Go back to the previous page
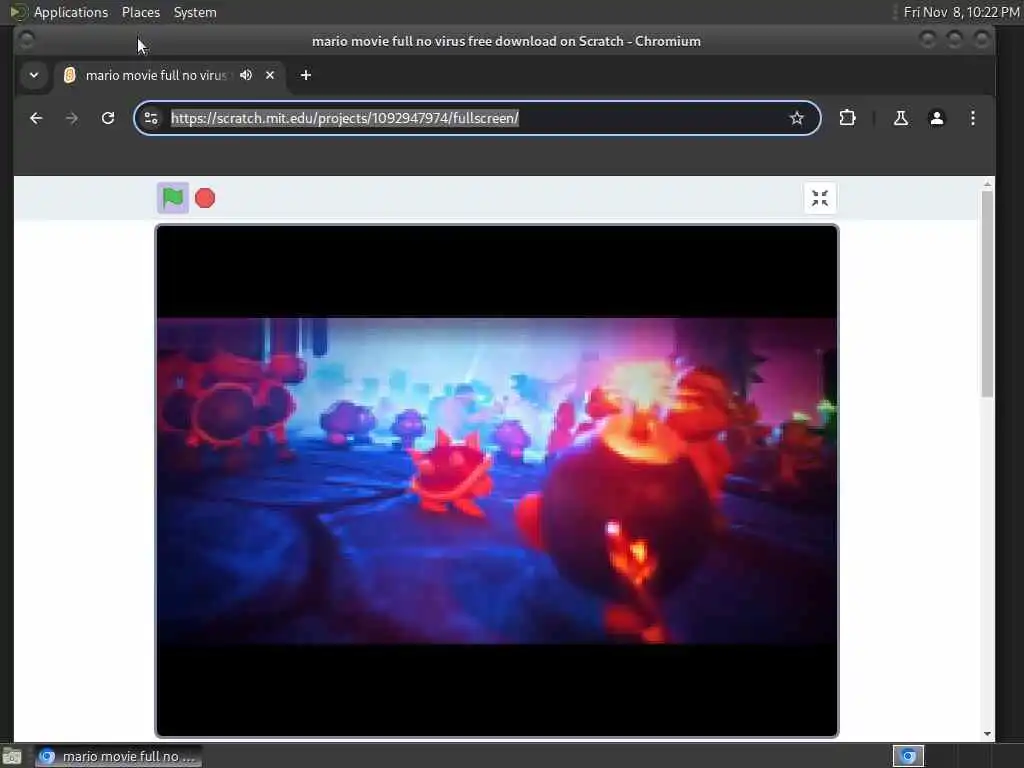Viewport: 1024px width, 768px height. pos(36,118)
